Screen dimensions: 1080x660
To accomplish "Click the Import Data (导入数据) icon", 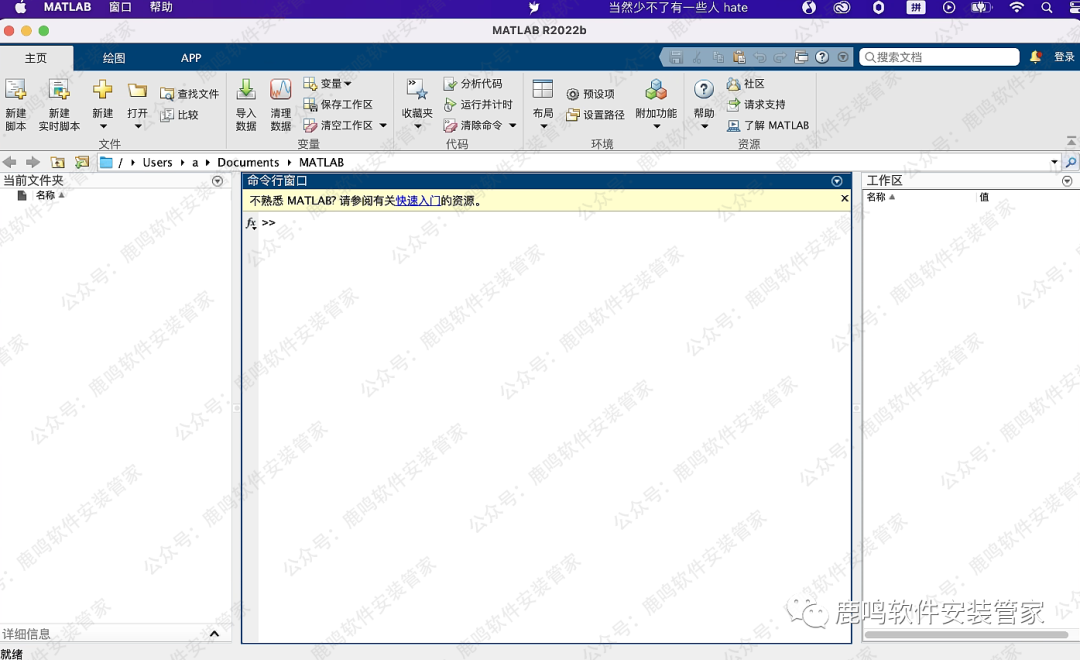I will coord(246,91).
